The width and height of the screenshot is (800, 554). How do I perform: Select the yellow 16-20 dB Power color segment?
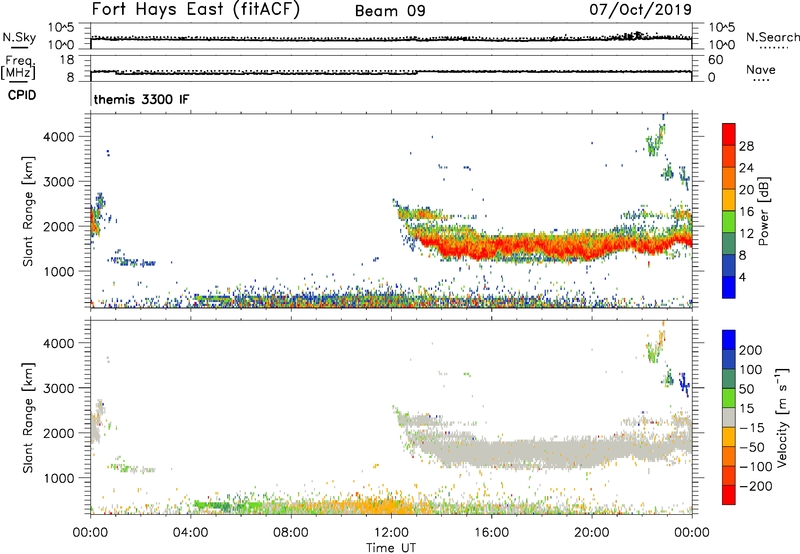(729, 200)
